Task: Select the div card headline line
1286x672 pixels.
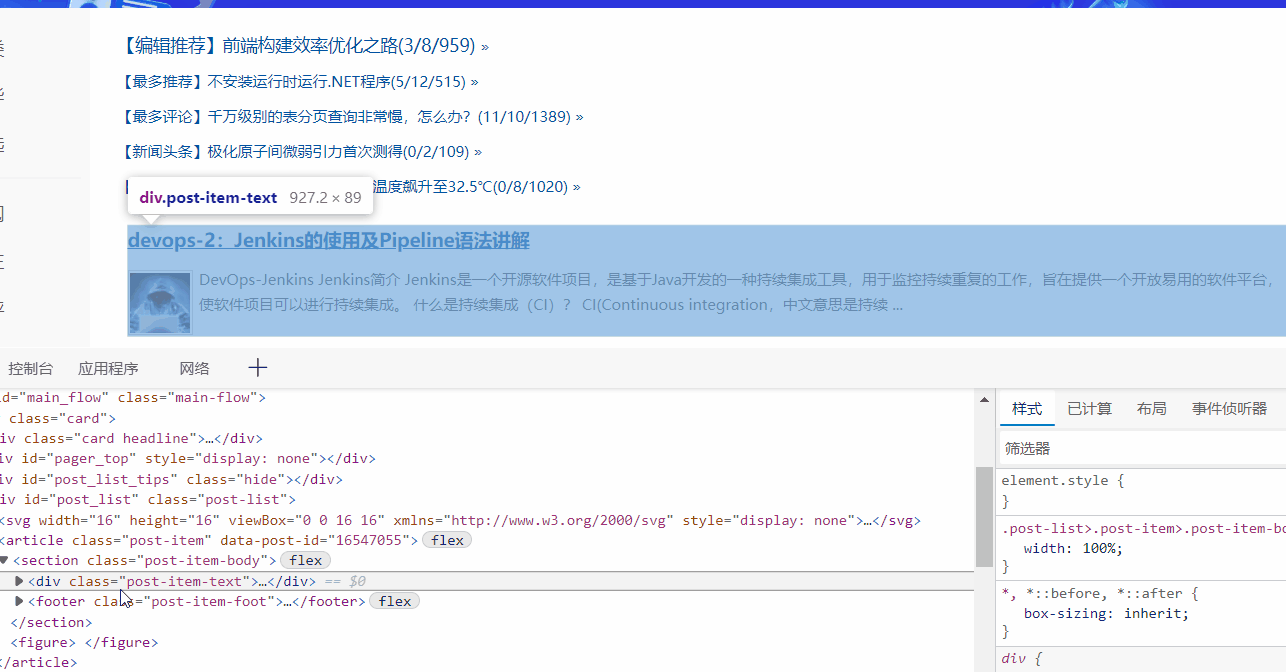Action: click(x=131, y=438)
